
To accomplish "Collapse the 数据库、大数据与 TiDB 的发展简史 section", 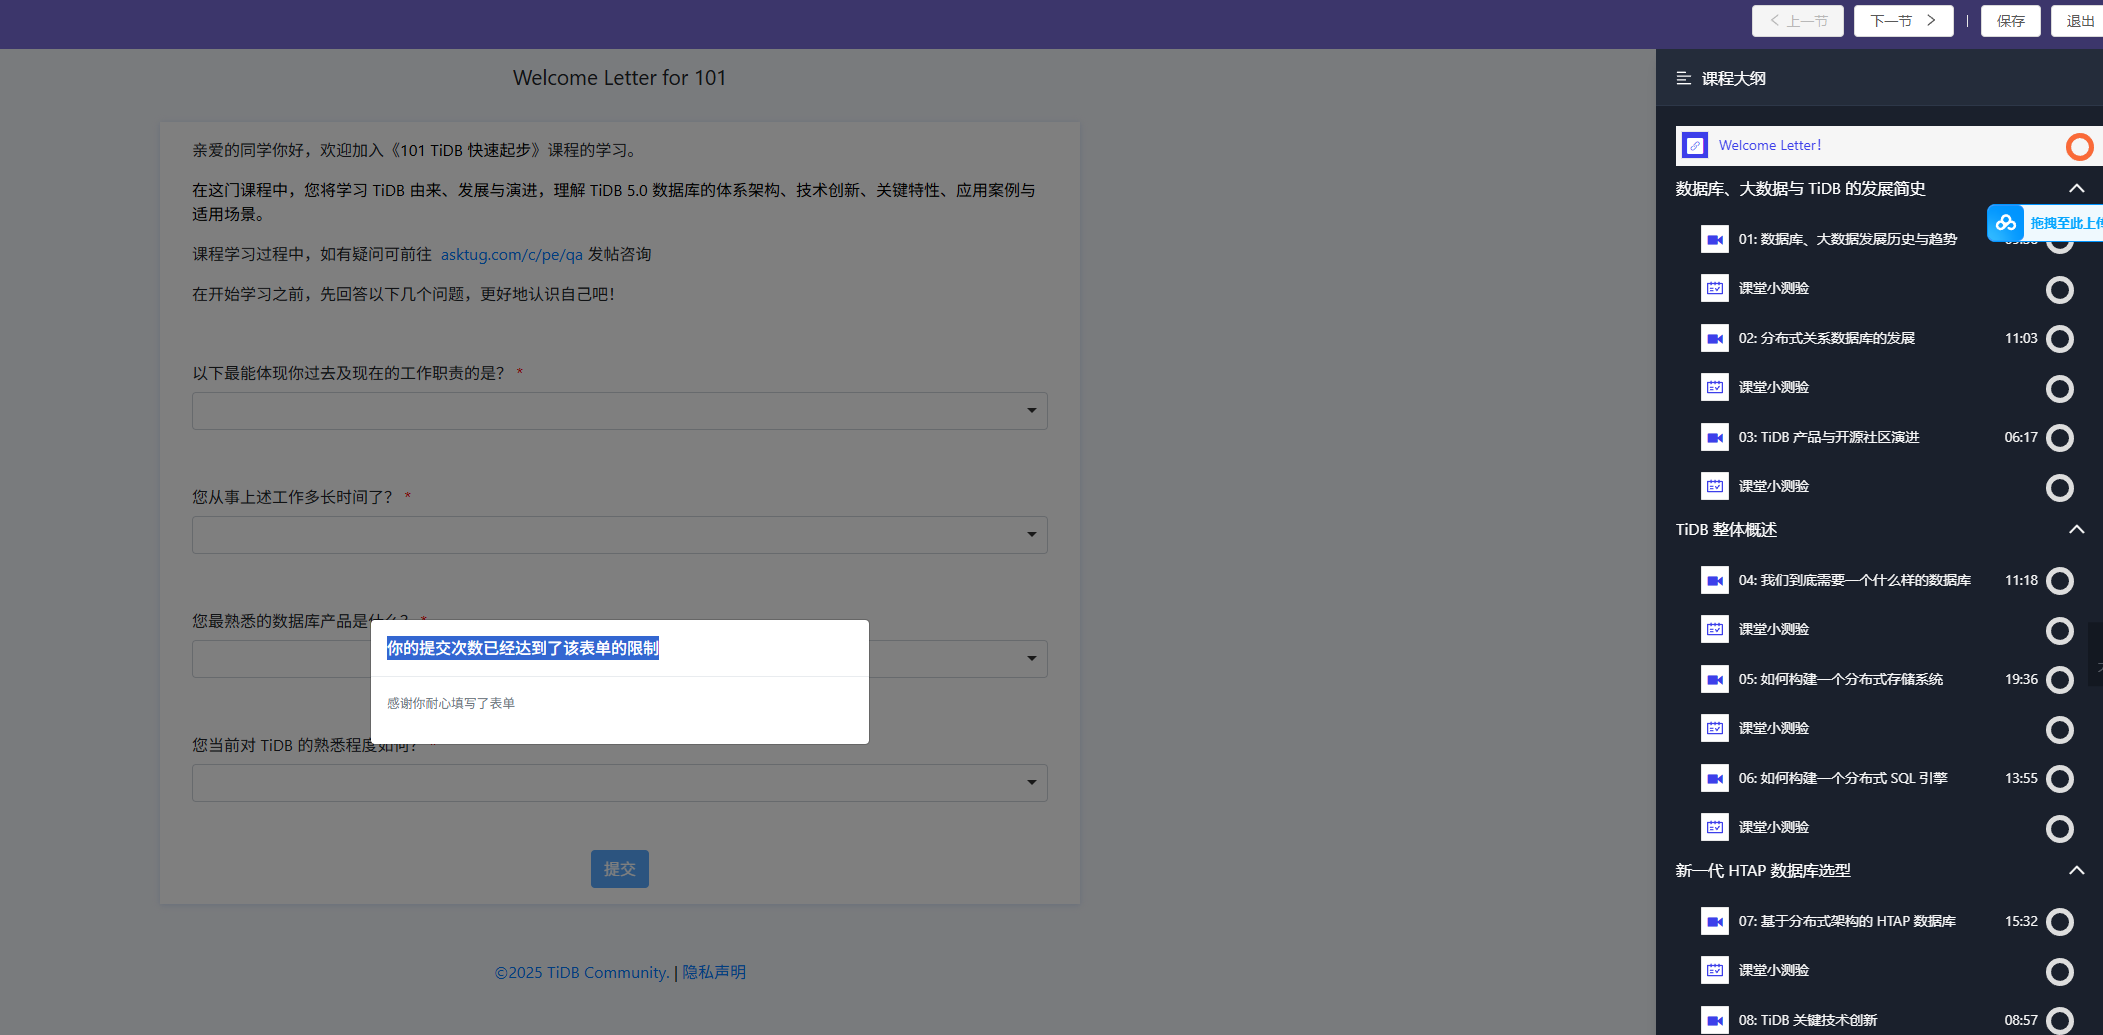I will click(2077, 189).
